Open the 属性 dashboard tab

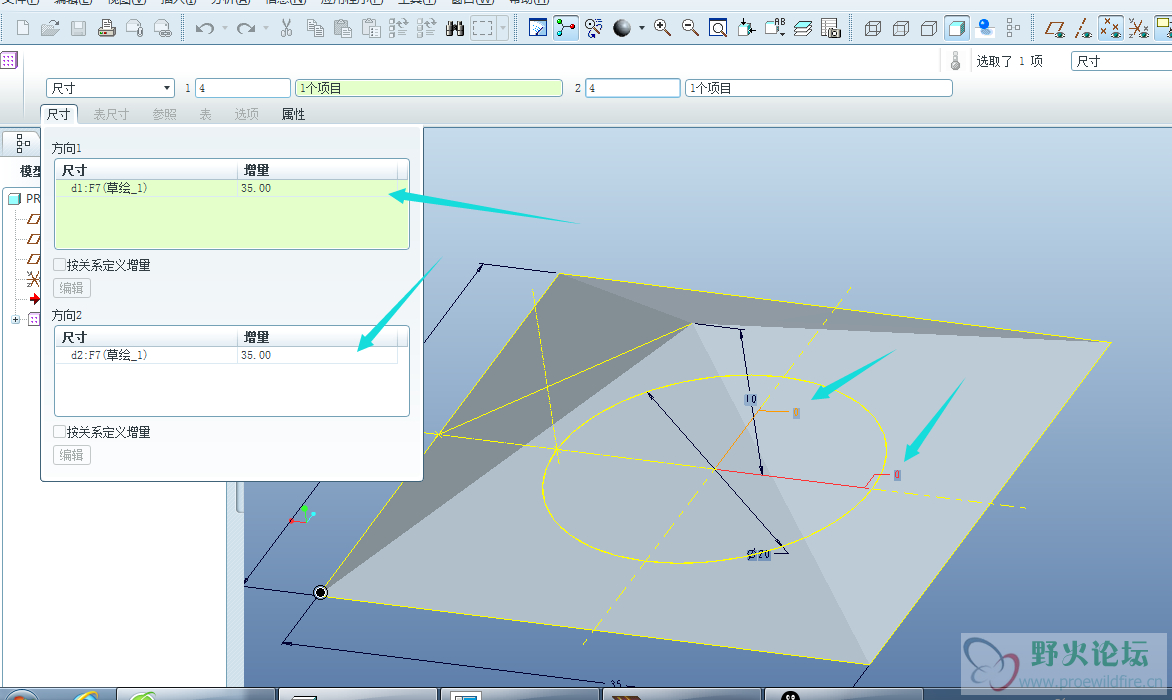point(293,114)
